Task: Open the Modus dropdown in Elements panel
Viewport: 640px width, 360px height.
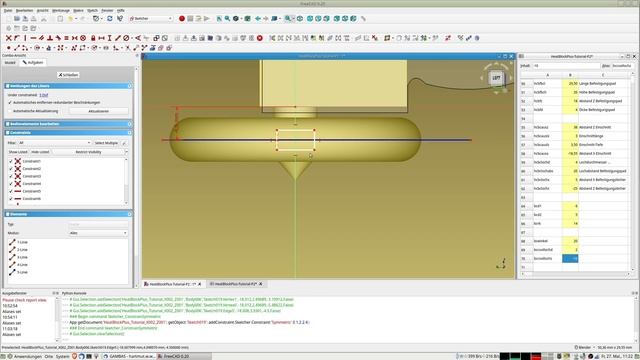Action: (98, 233)
